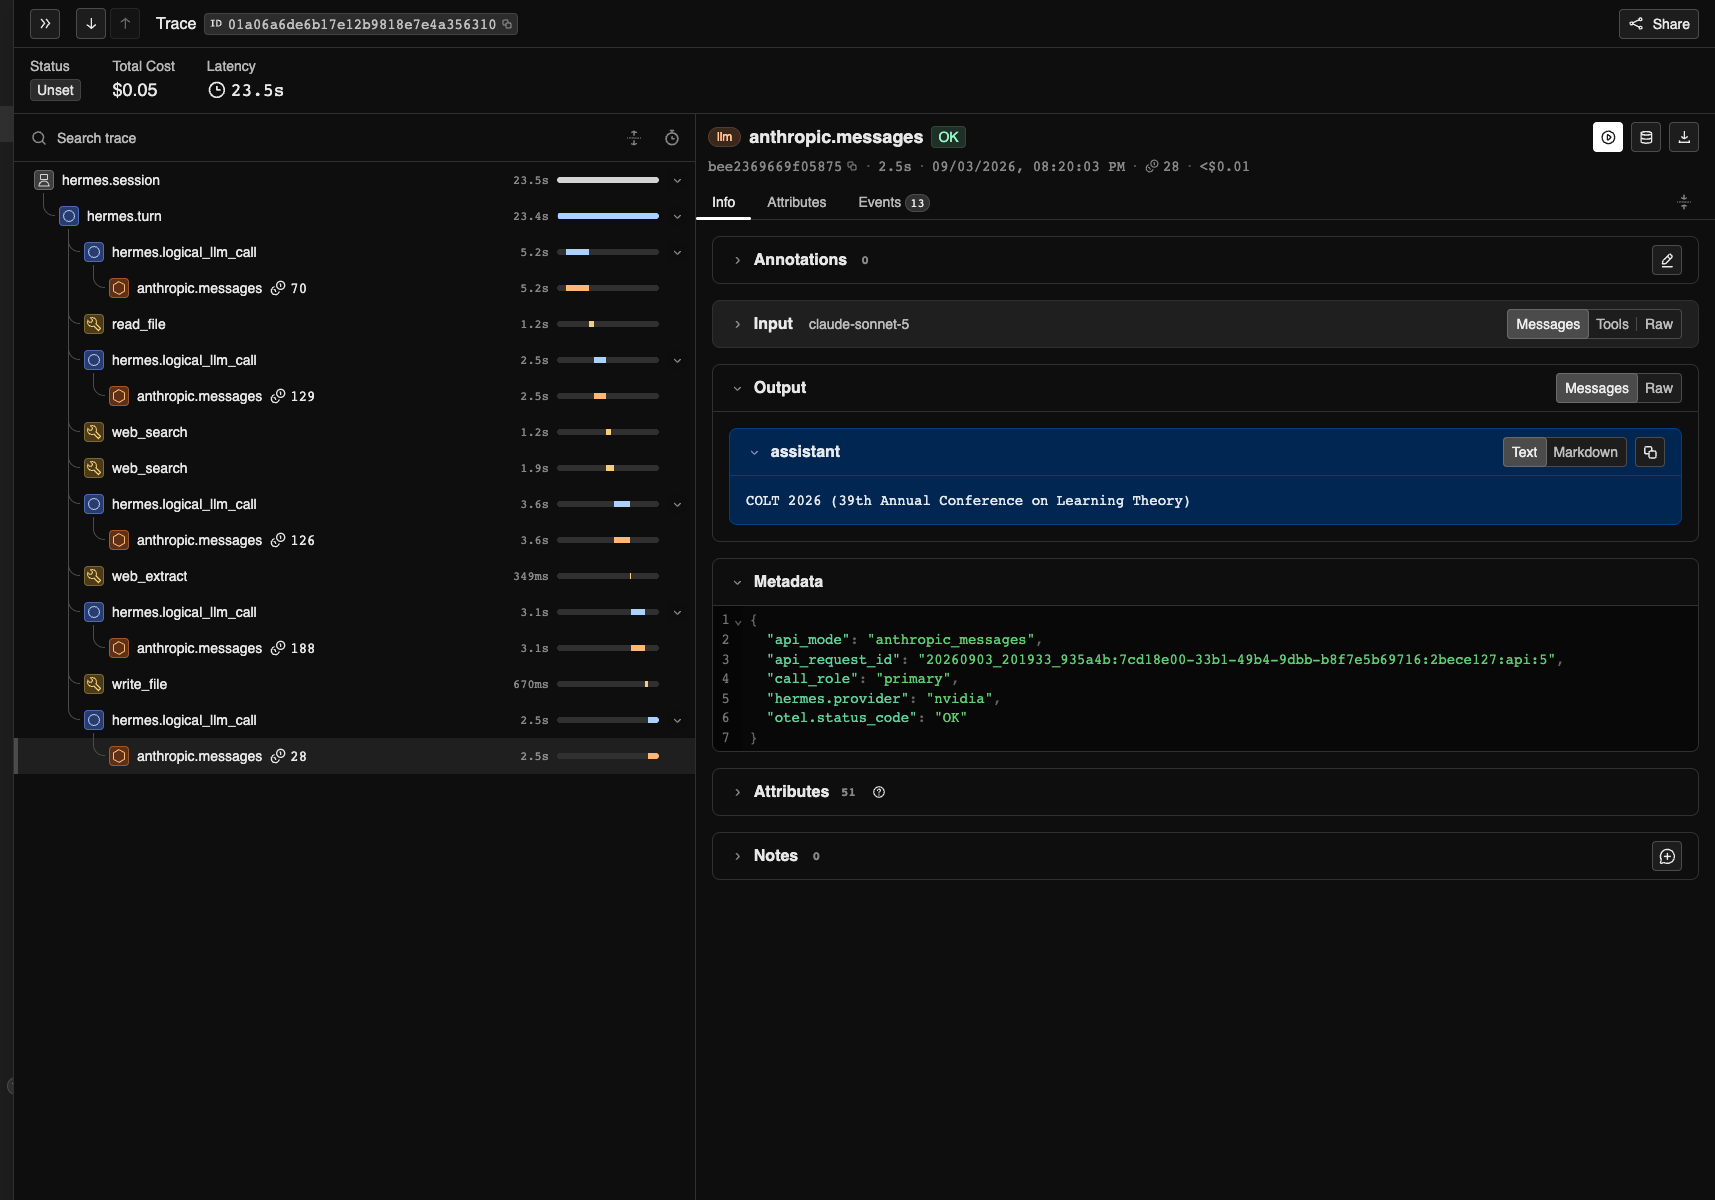The image size is (1715, 1200).
Task: Copy the span ID bee2369669f05875
Action: click(852, 167)
